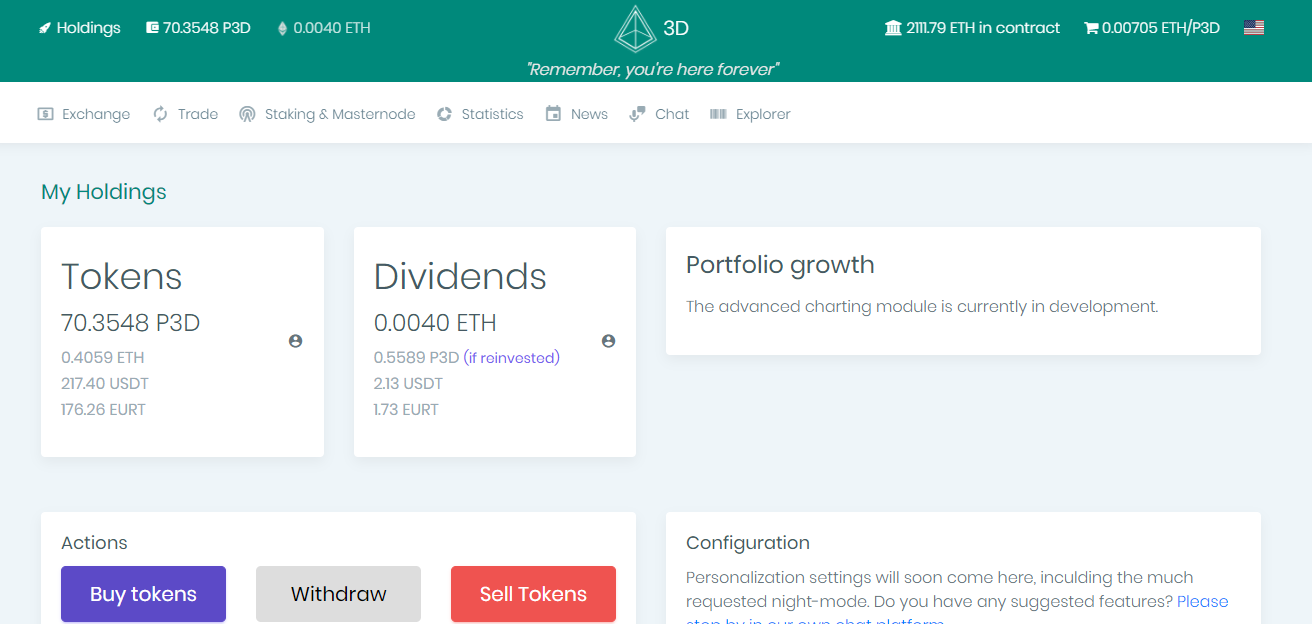Open language selector US flag
The width and height of the screenshot is (1312, 624).
pos(1254,28)
